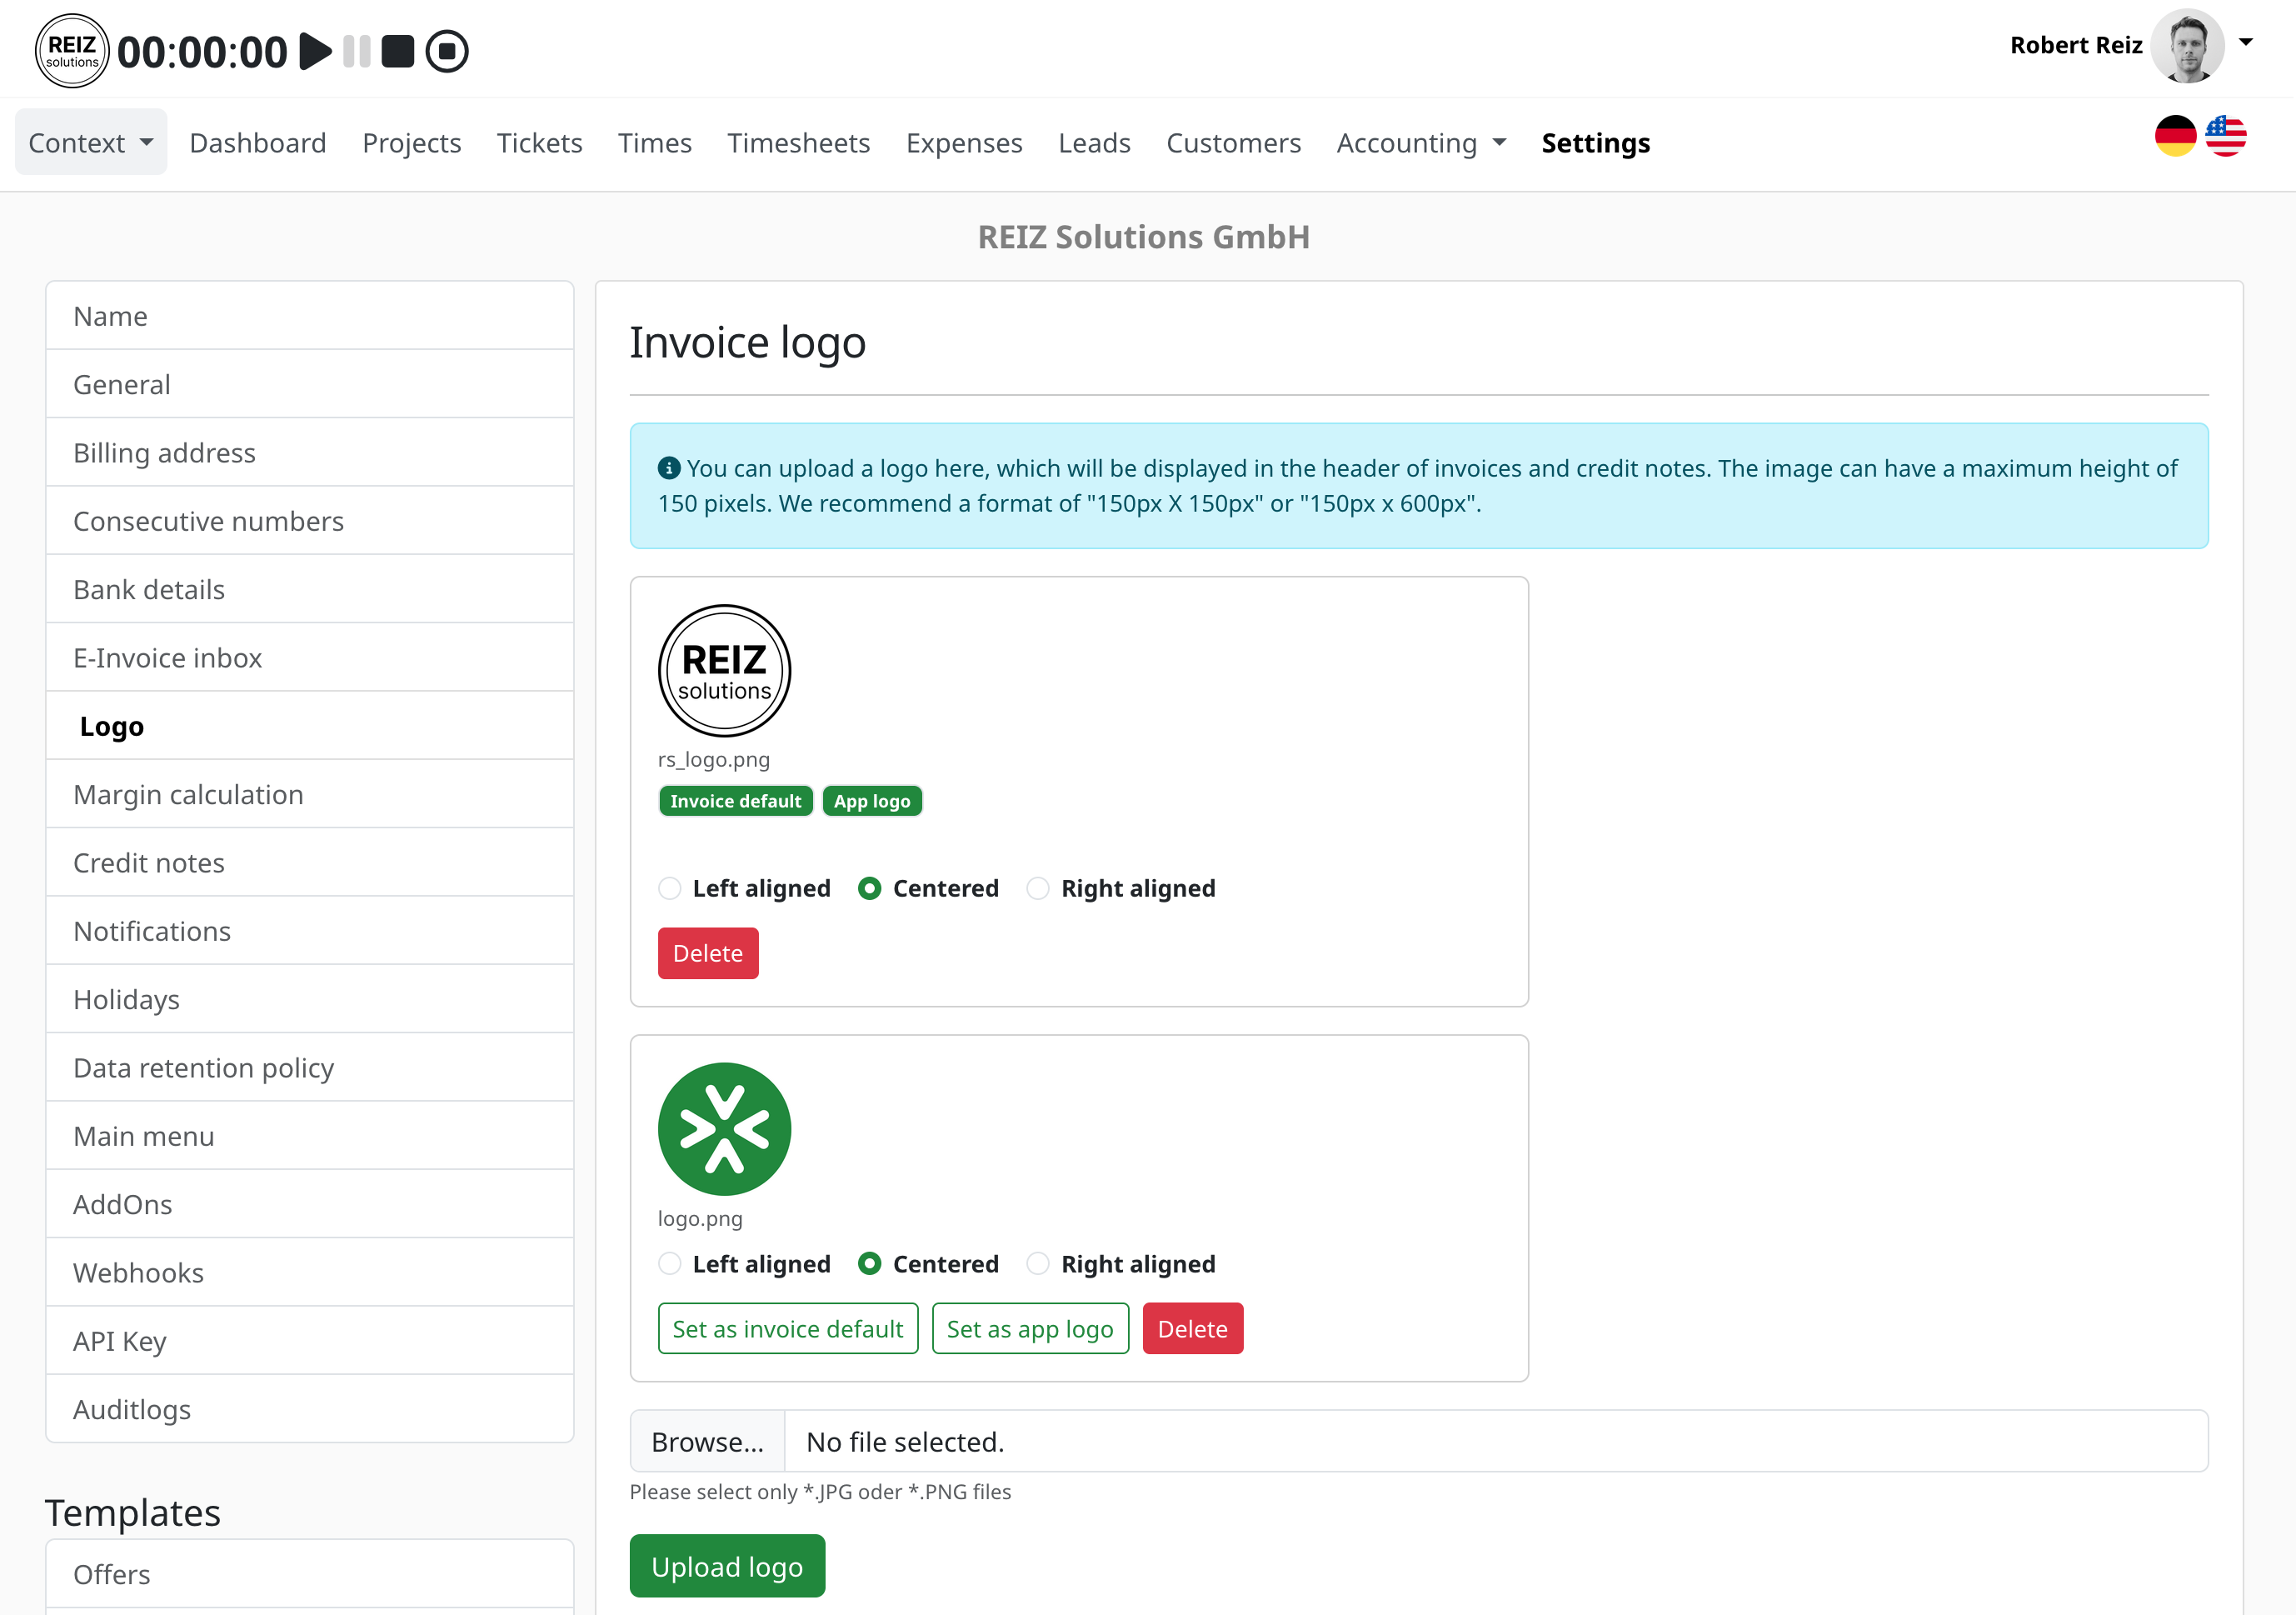
Task: Open Billing address settings
Action: click(x=310, y=453)
